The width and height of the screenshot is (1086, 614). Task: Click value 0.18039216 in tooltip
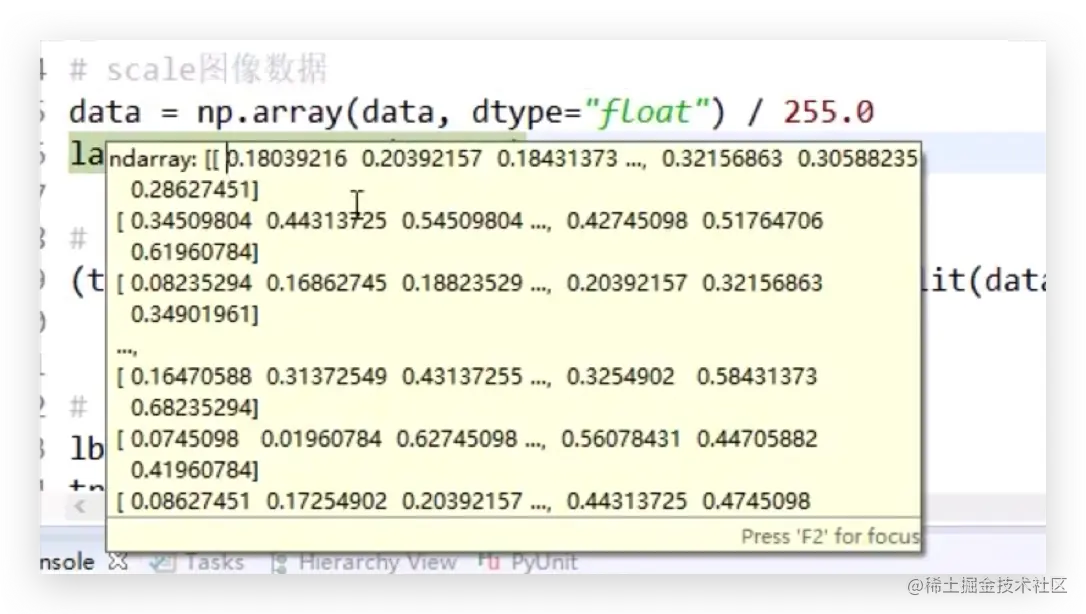tap(287, 159)
